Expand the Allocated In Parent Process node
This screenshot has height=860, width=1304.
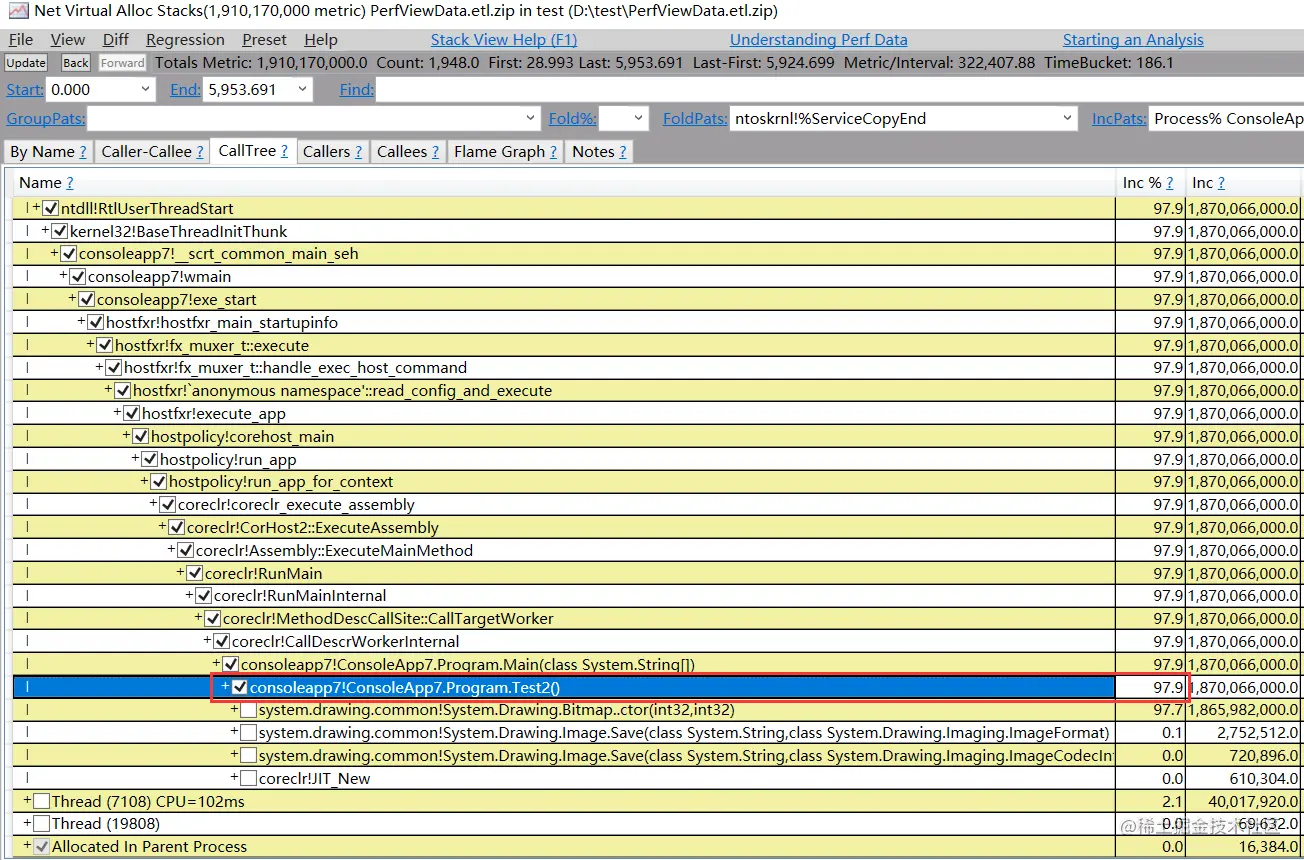(27, 846)
